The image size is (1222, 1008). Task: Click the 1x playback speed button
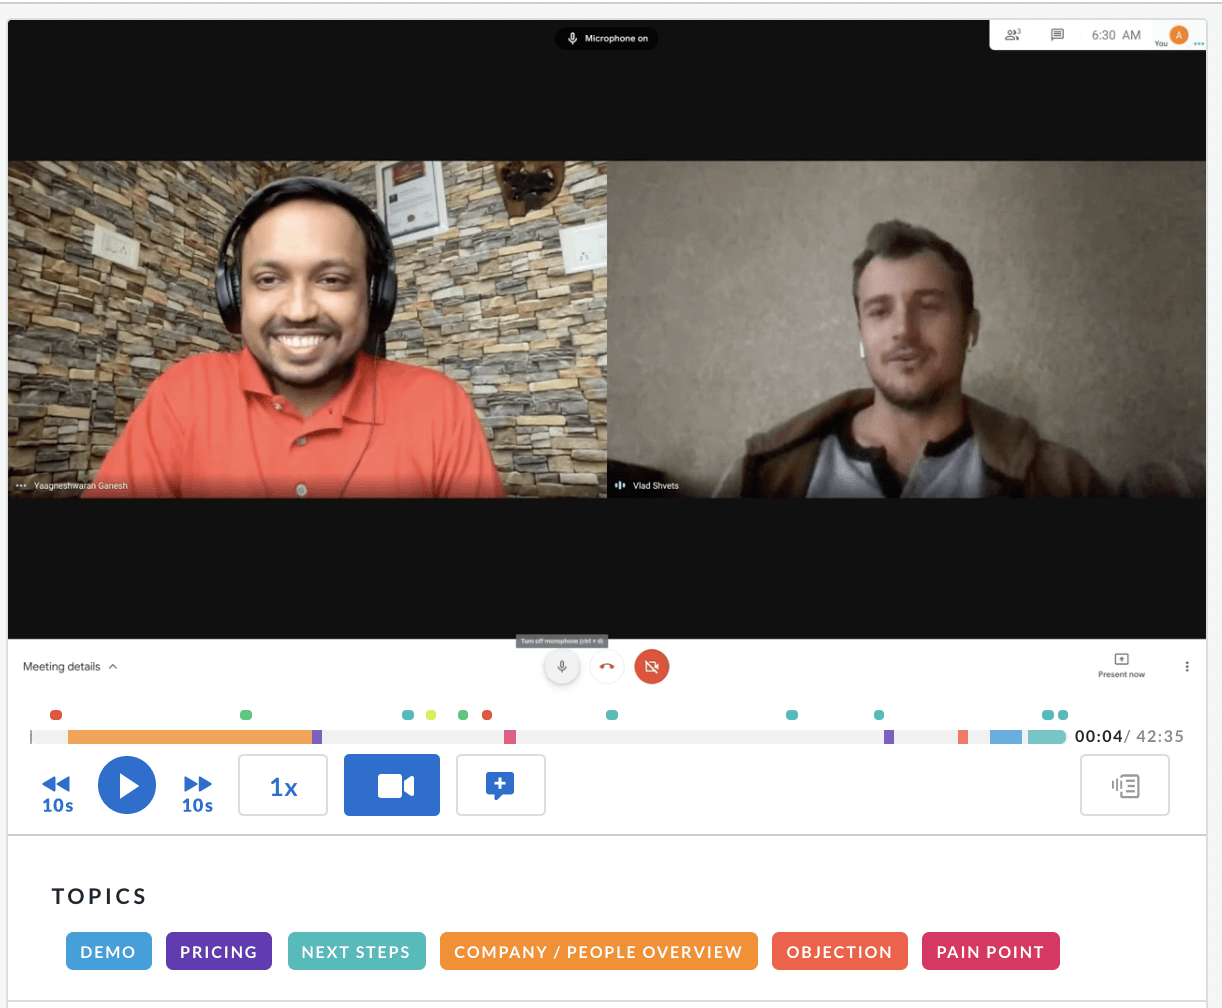[x=282, y=785]
